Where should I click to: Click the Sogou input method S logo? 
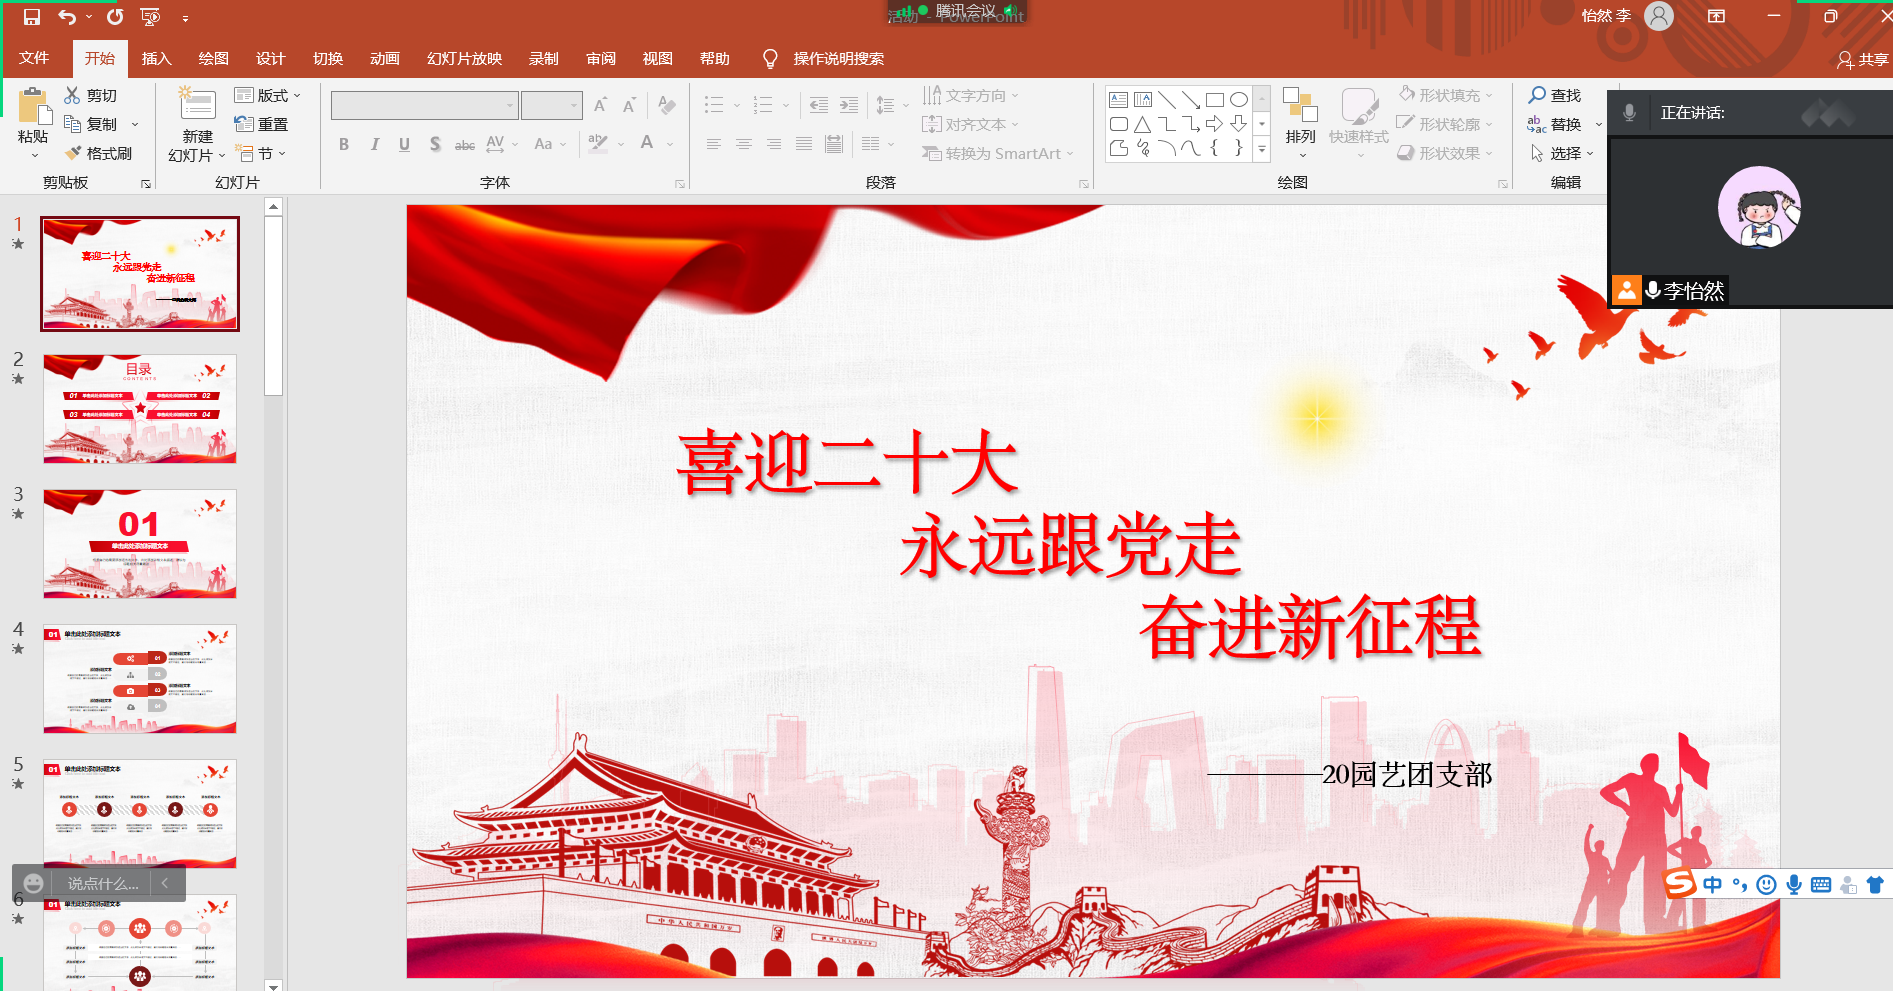click(1680, 883)
